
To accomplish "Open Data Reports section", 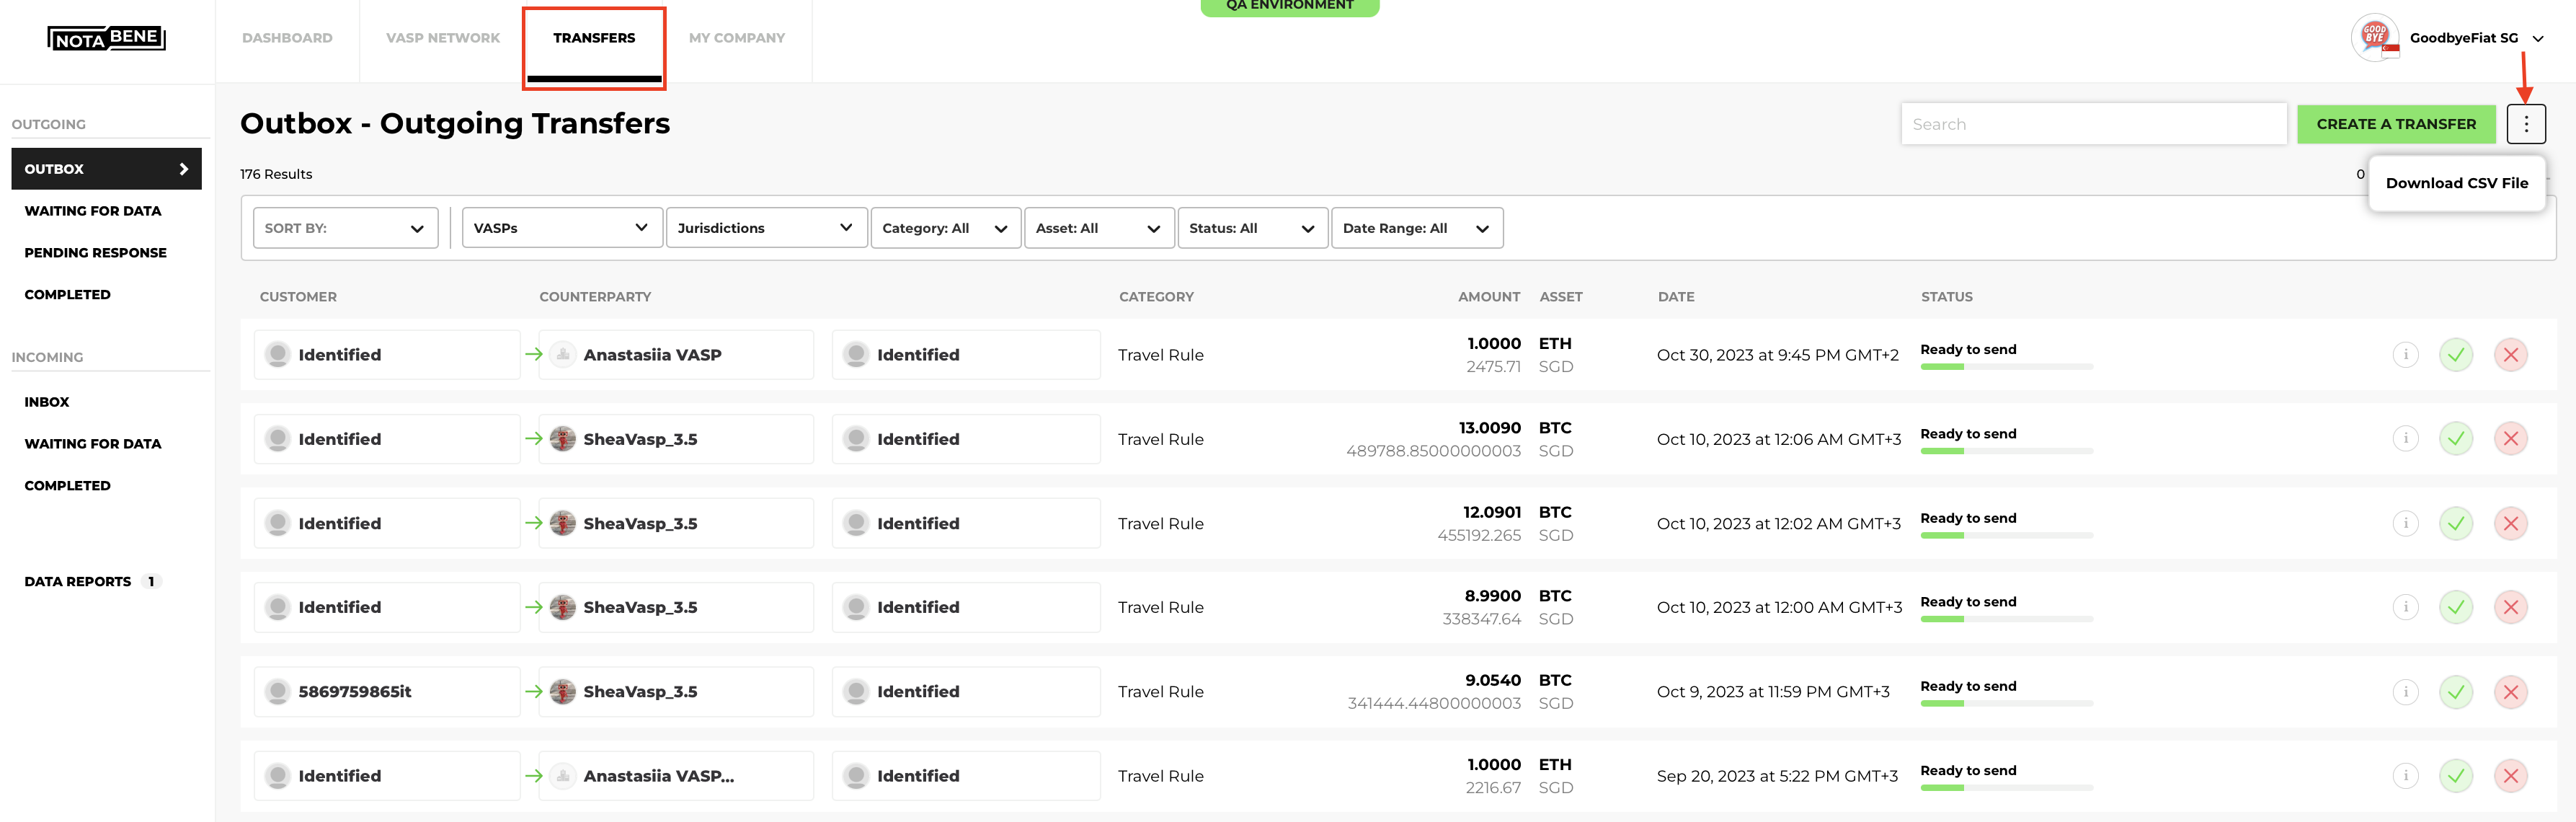I will click(x=78, y=581).
